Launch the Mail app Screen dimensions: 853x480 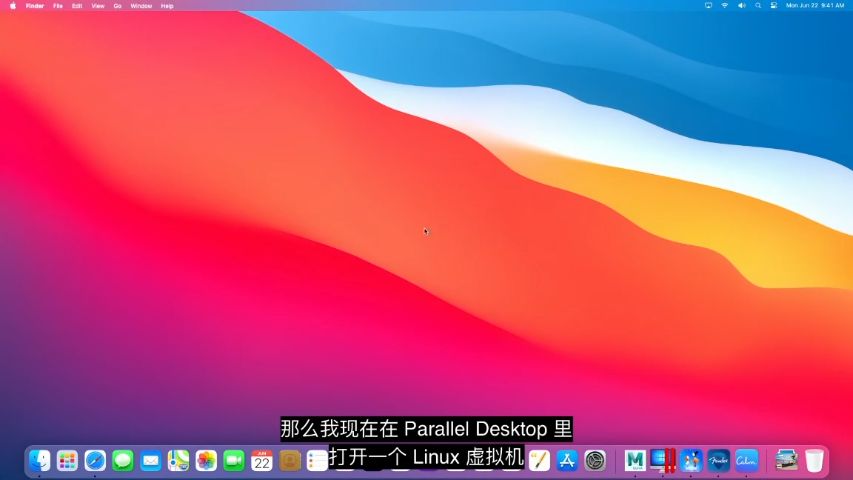coord(151,460)
